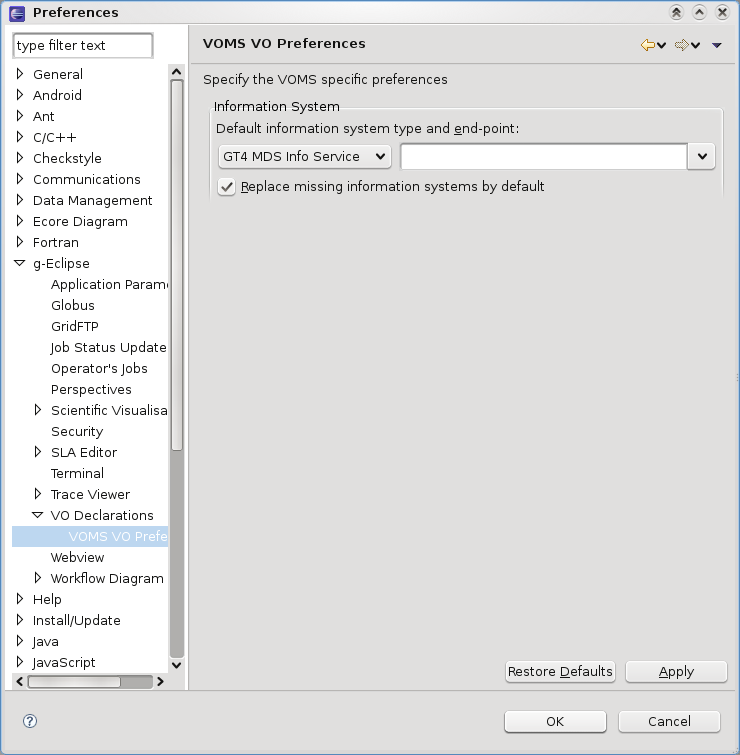Select the Perspectives preference page
This screenshot has height=755, width=740.
coord(91,390)
